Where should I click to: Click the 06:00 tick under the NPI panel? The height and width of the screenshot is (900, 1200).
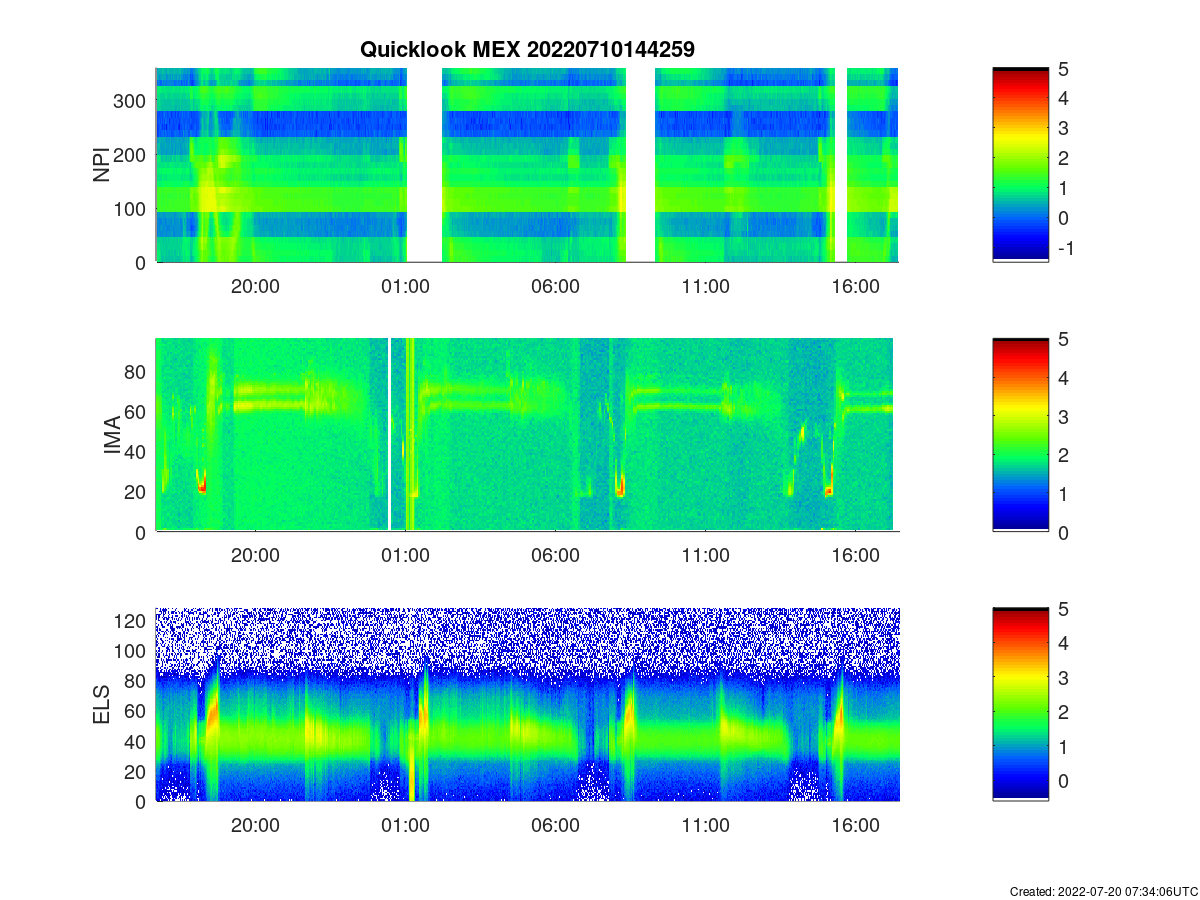[x=555, y=286]
